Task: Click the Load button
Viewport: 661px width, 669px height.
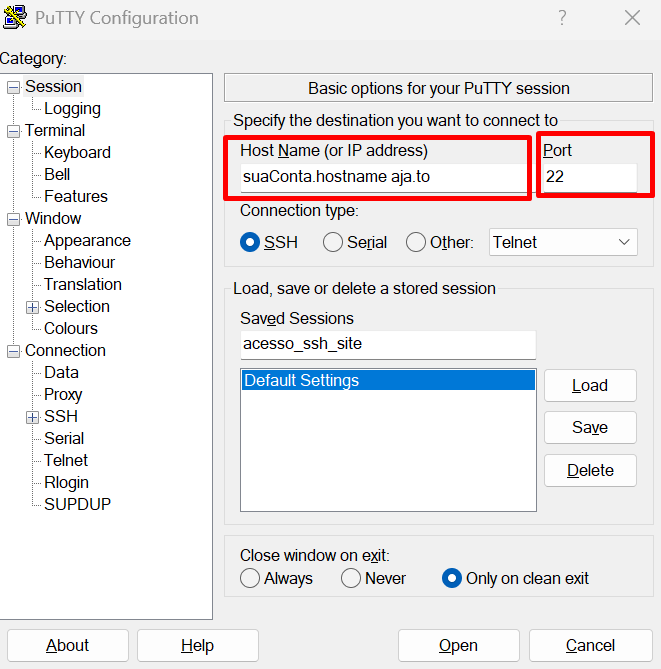Action: tap(590, 386)
